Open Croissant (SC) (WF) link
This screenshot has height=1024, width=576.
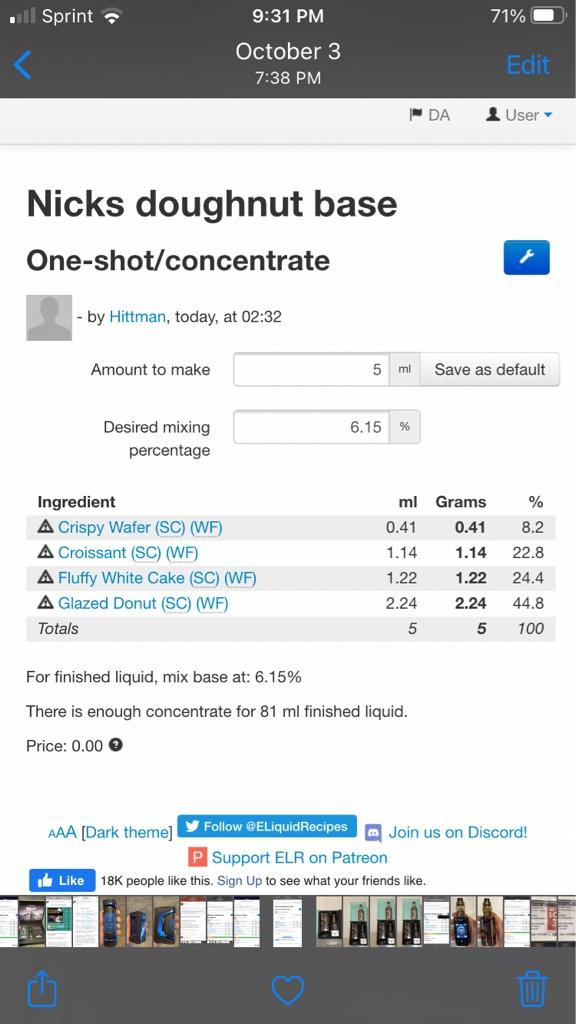click(x=128, y=552)
